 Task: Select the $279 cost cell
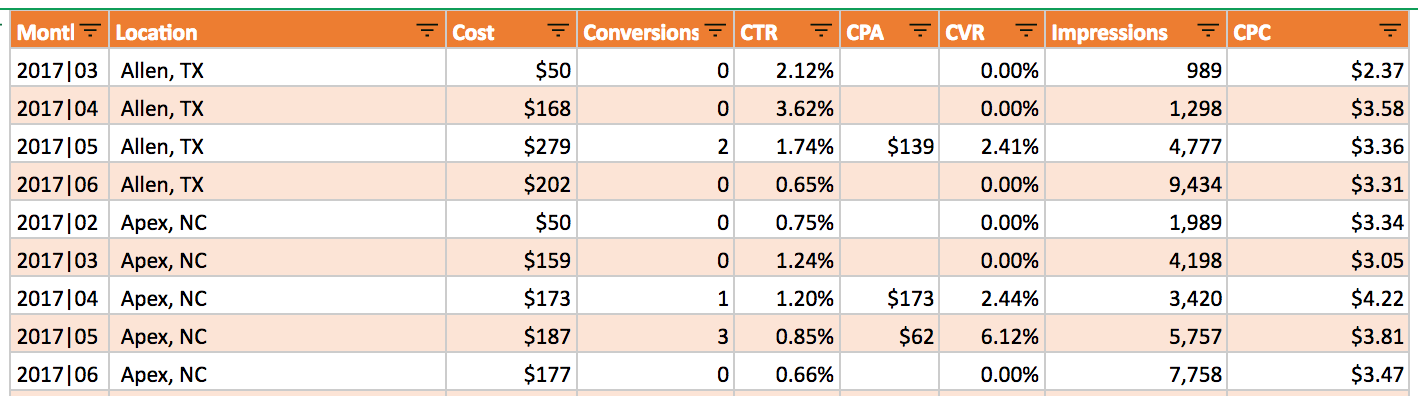pos(511,146)
